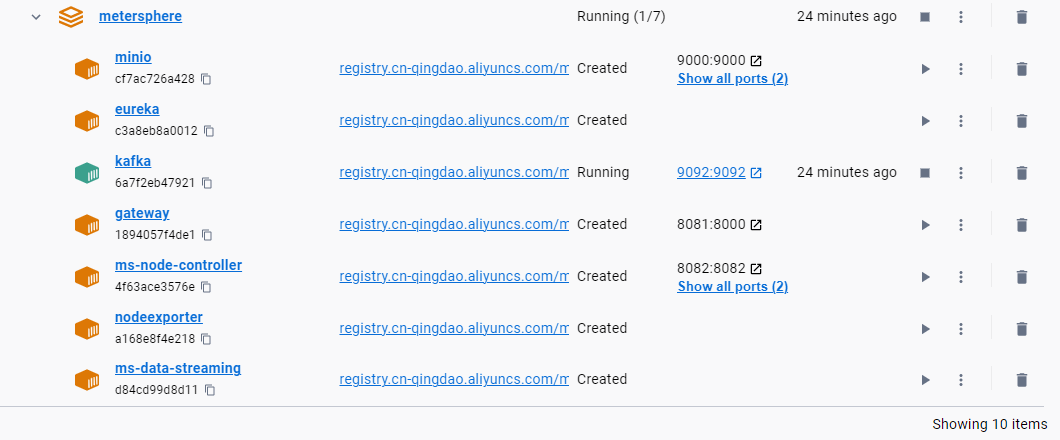Open kafka image registry link
The height and width of the screenshot is (440, 1060).
tap(454, 172)
